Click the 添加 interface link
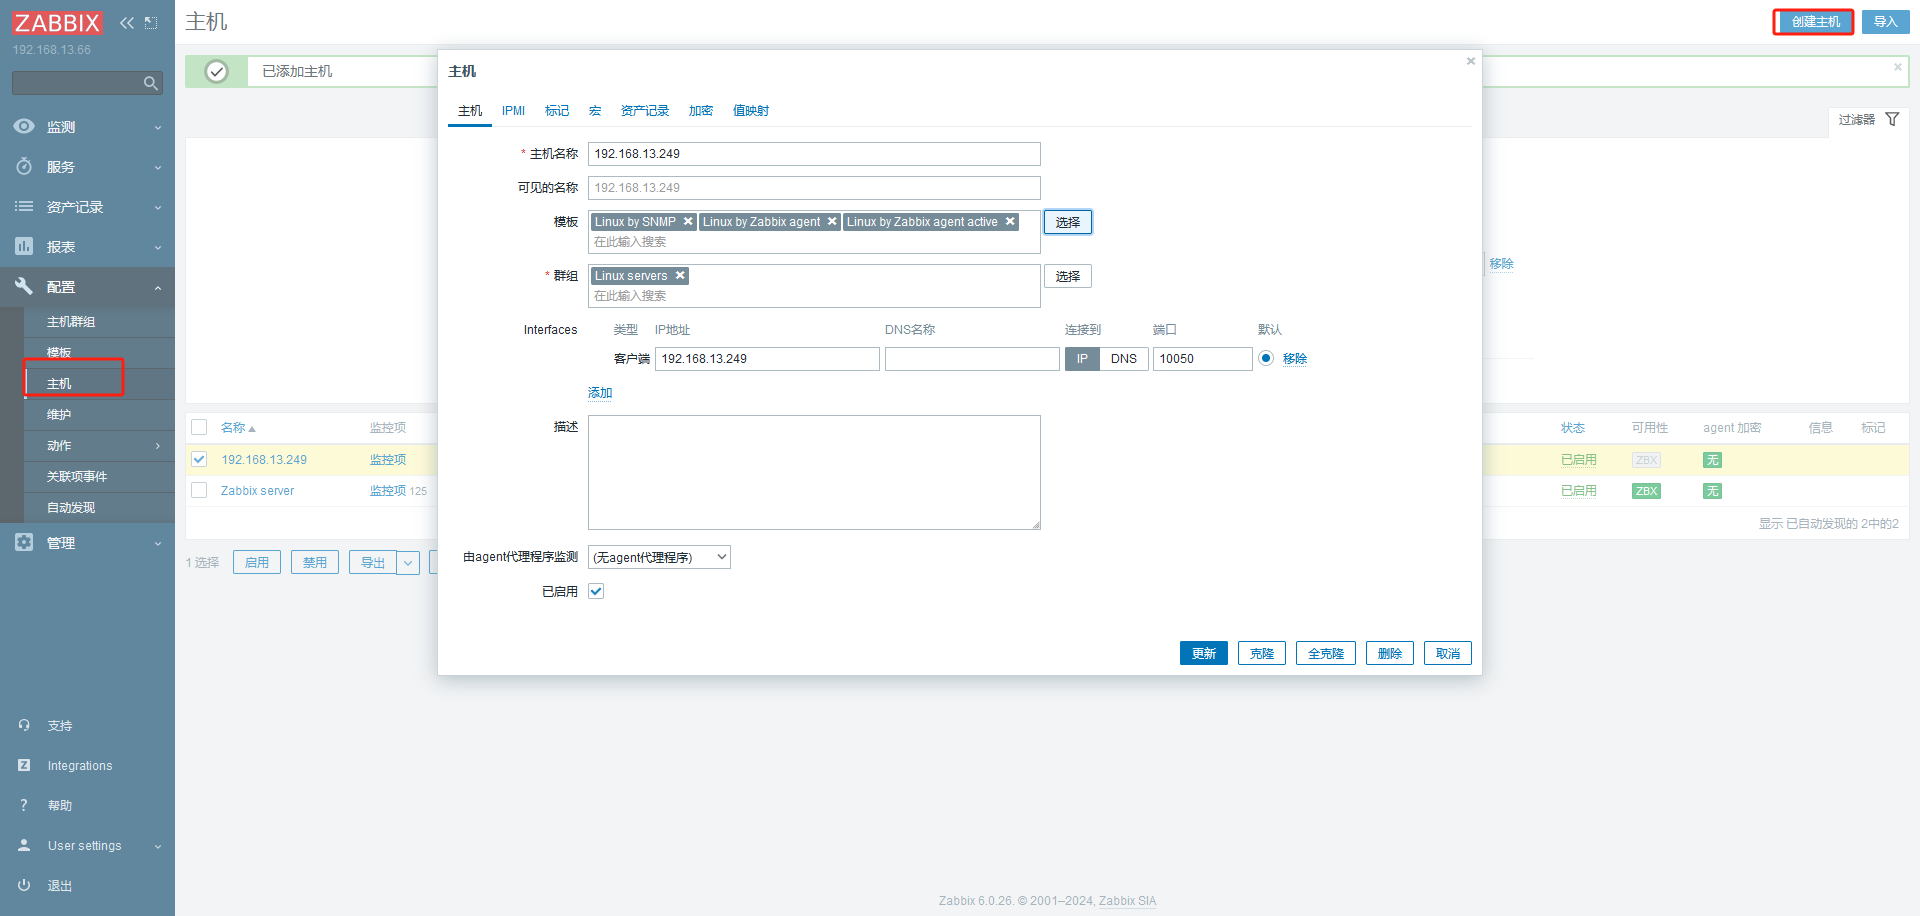The width and height of the screenshot is (1920, 916). click(x=600, y=393)
